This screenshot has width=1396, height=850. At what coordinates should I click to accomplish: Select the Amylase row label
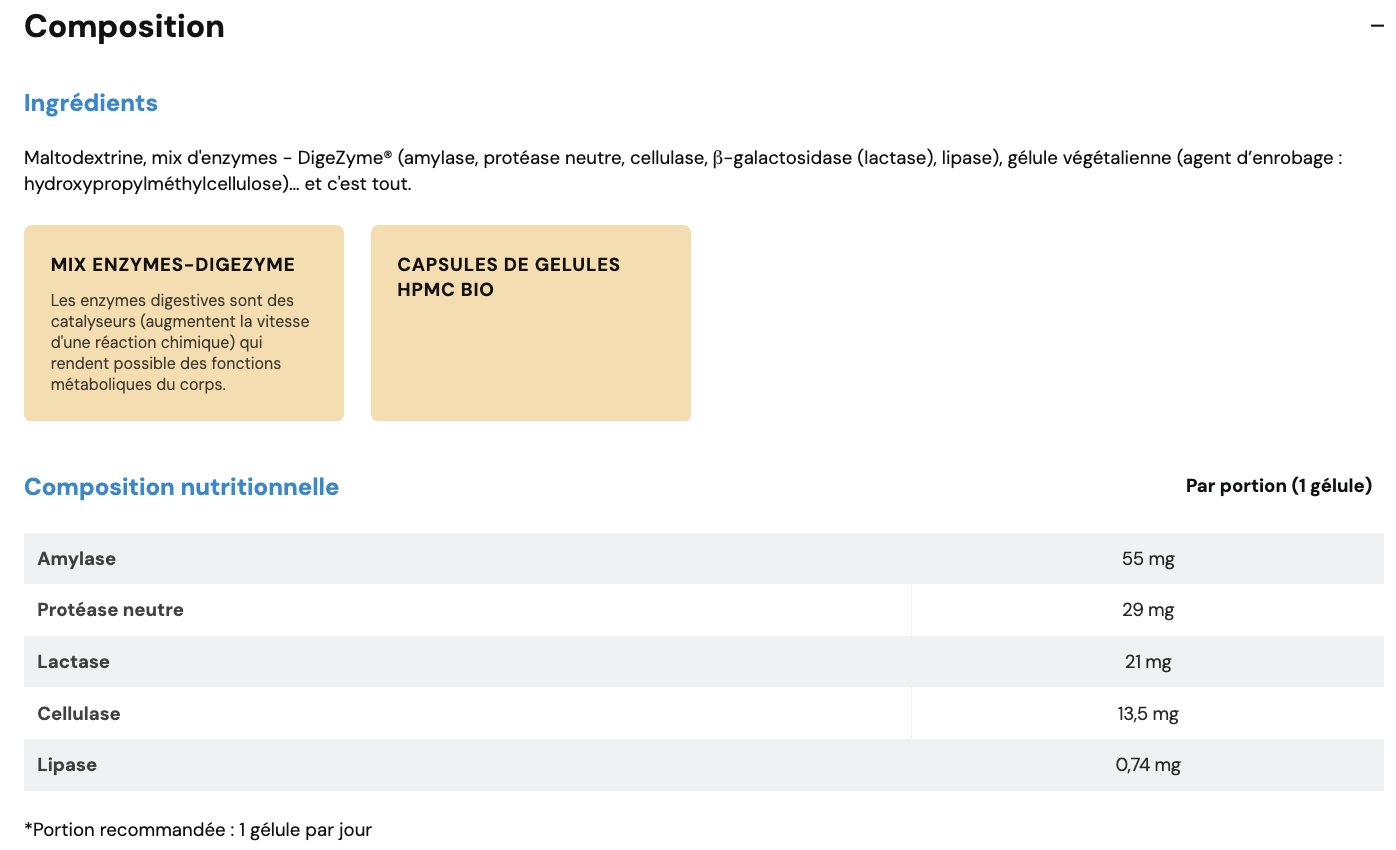tap(77, 559)
